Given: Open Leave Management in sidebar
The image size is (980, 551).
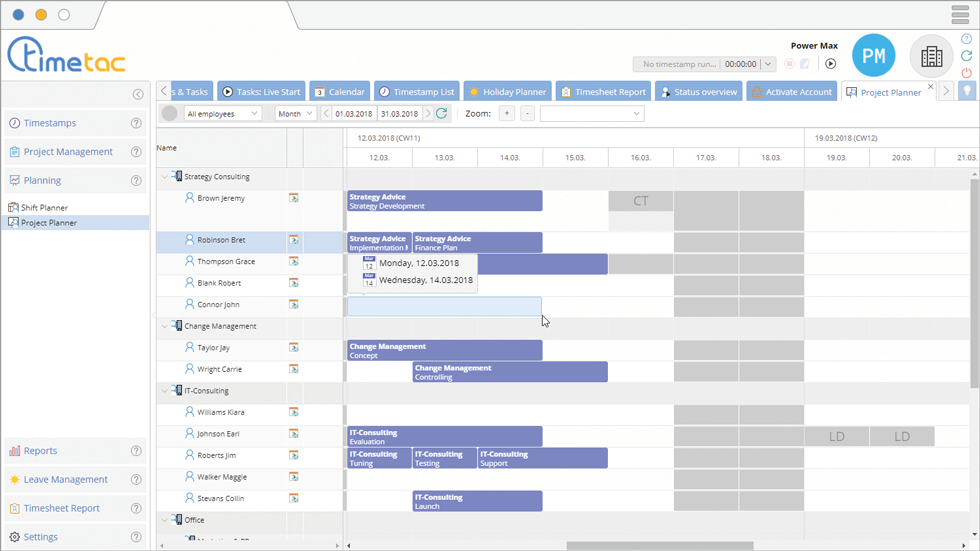Looking at the screenshot, I should [65, 480].
